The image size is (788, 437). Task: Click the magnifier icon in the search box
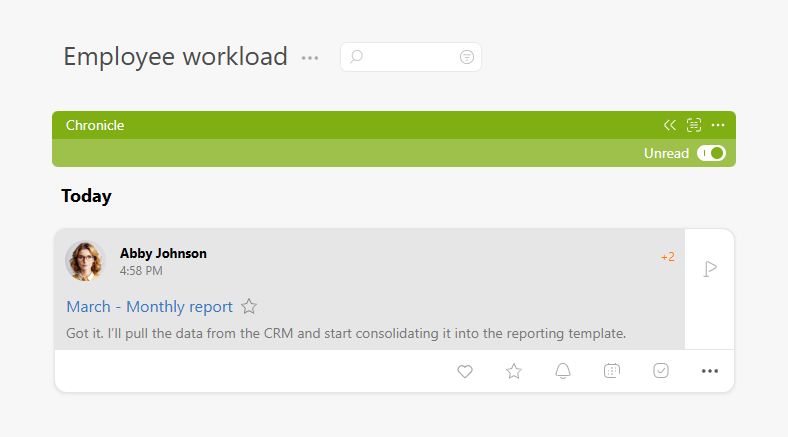click(x=356, y=57)
